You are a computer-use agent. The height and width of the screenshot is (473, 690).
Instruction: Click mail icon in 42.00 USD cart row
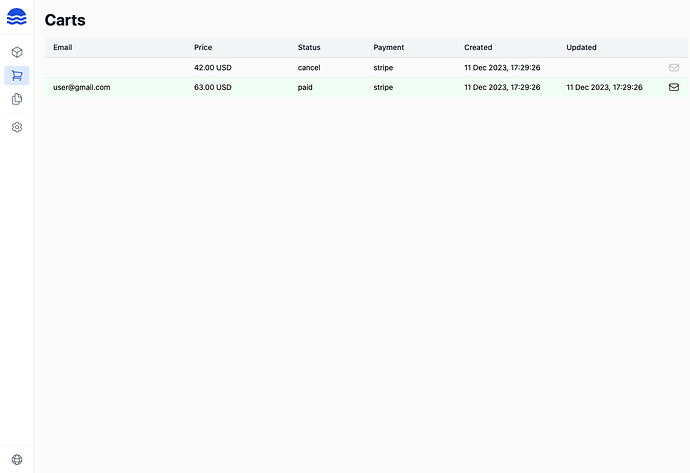click(674, 67)
